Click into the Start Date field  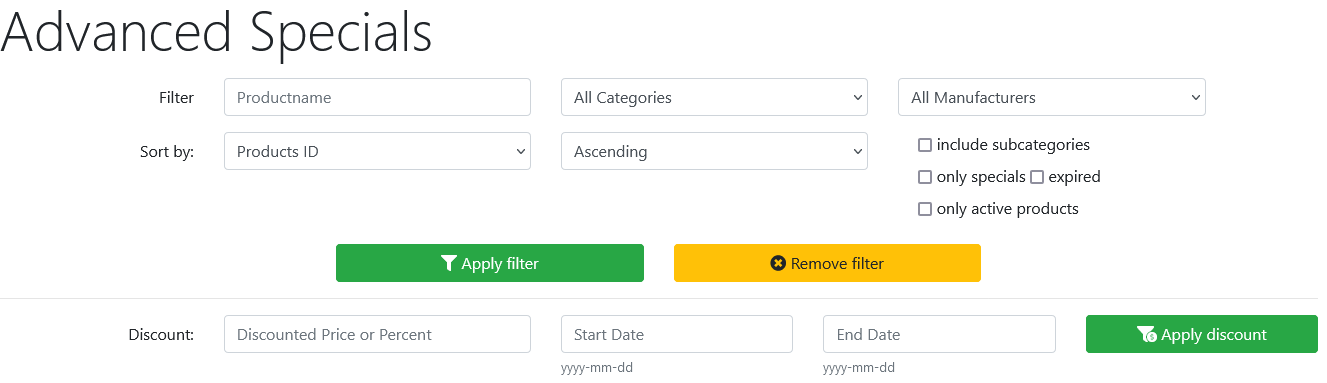677,335
